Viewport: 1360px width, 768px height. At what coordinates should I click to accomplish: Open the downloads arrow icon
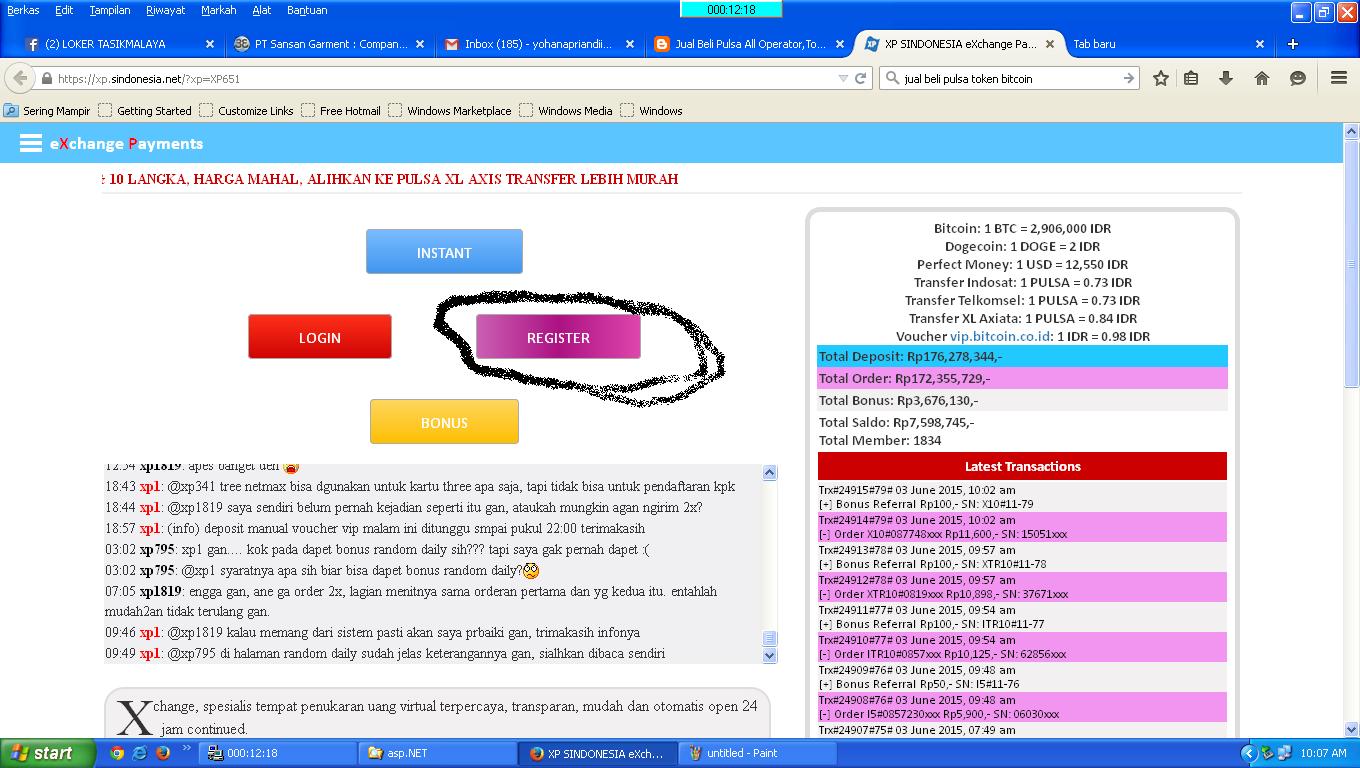tap(1225, 78)
